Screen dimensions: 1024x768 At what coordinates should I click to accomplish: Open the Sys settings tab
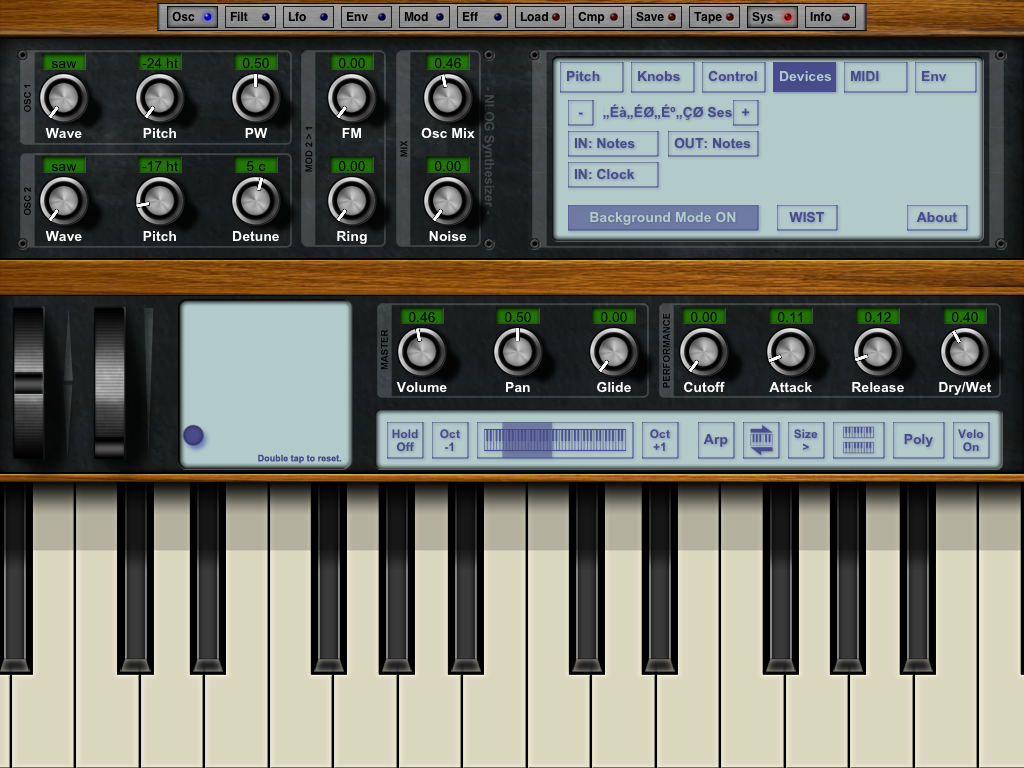(x=773, y=17)
